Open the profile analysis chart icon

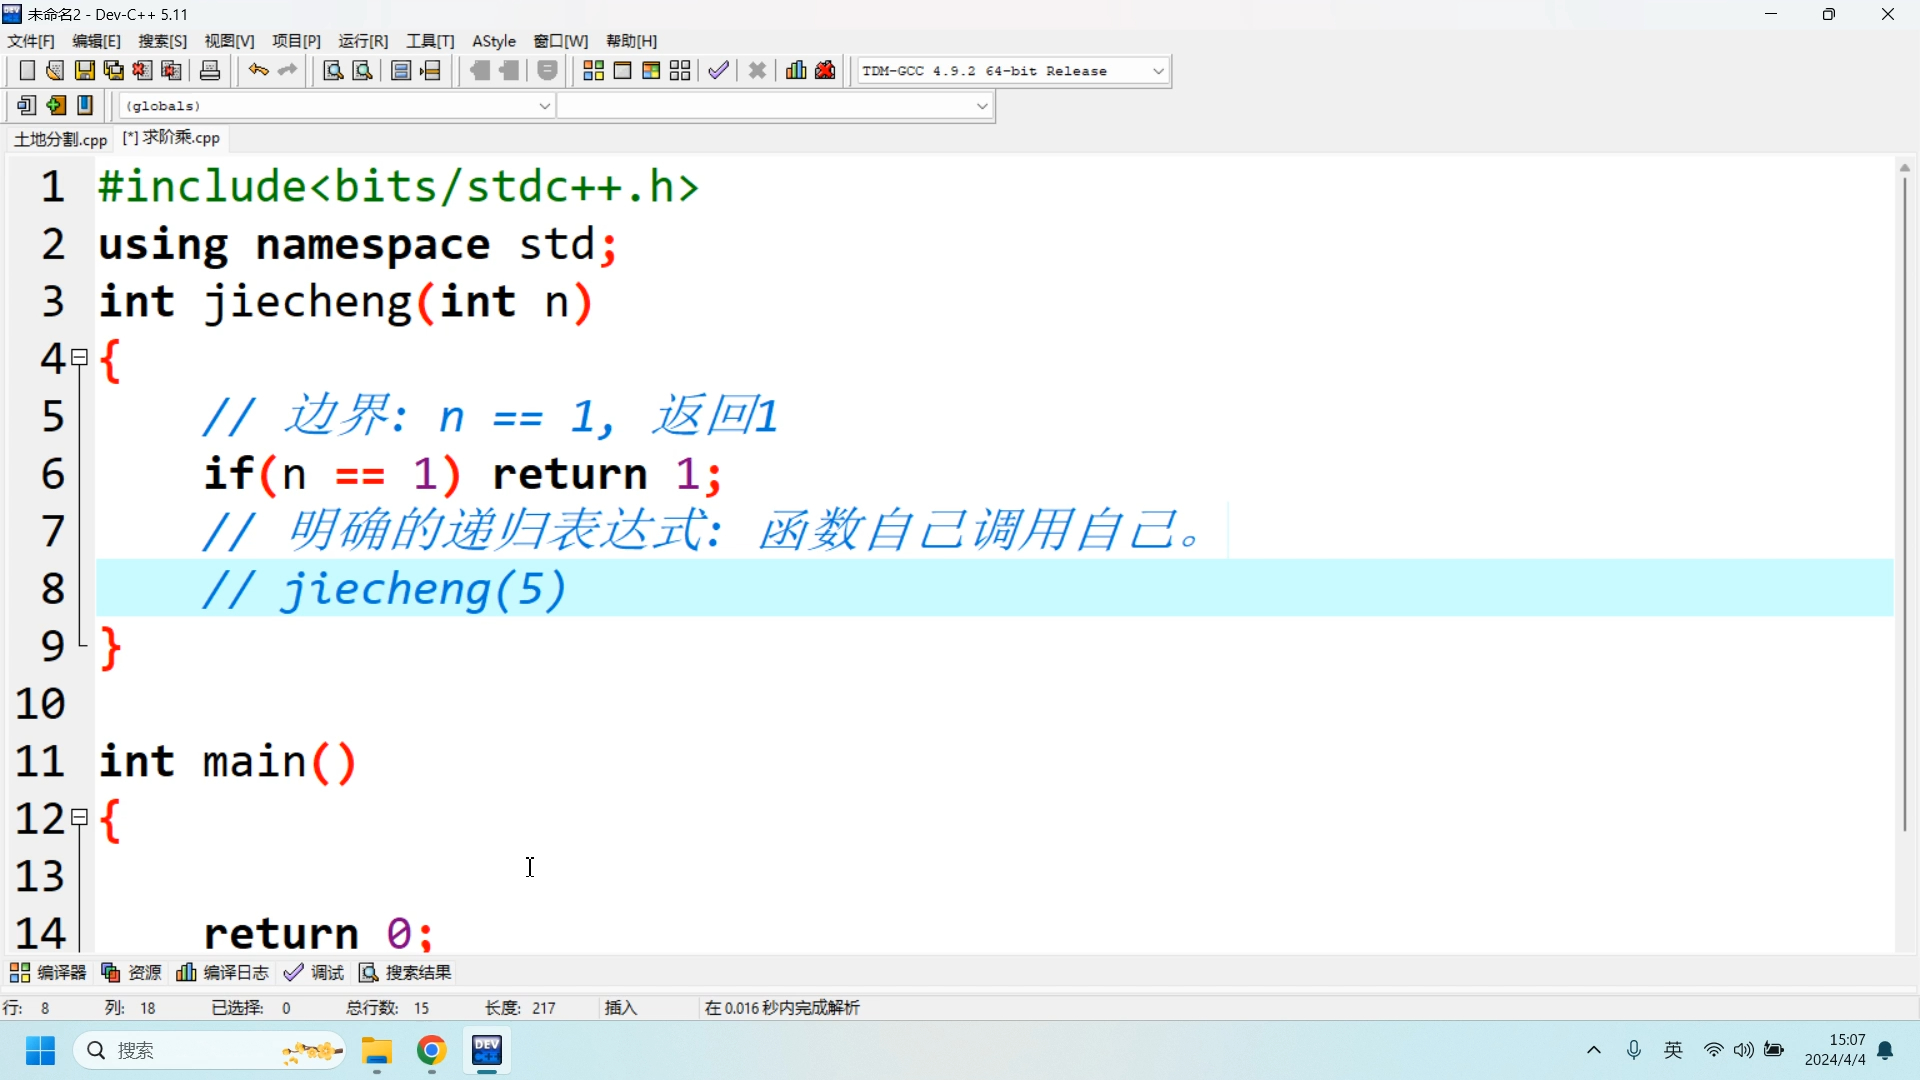coord(796,71)
